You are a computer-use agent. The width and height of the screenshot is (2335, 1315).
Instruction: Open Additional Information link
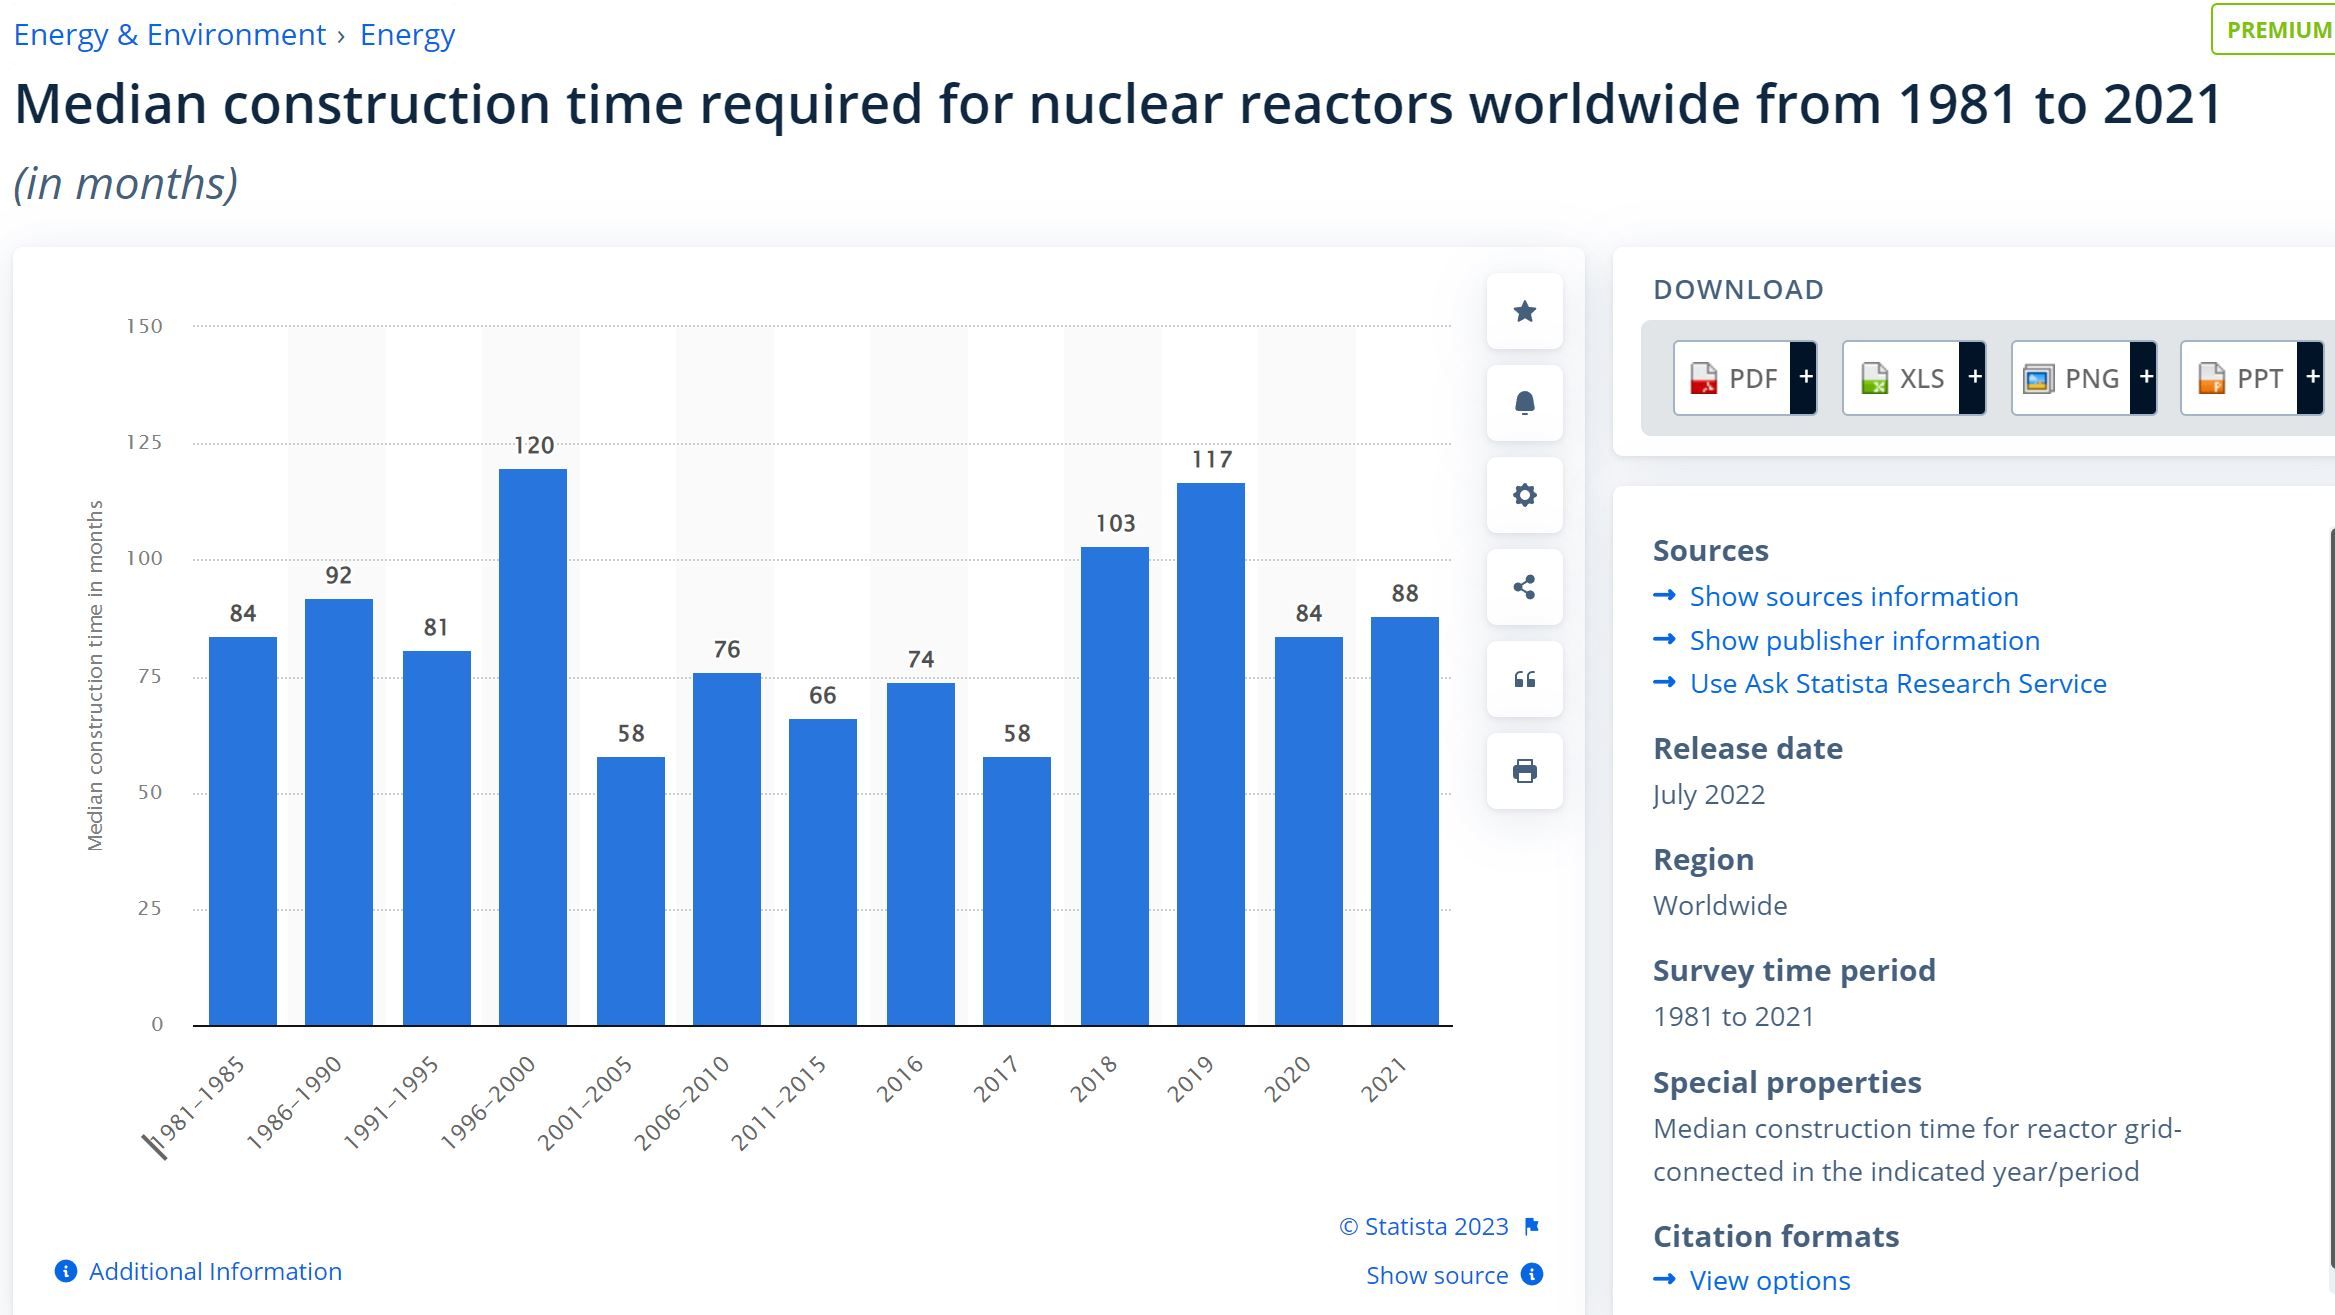(215, 1271)
